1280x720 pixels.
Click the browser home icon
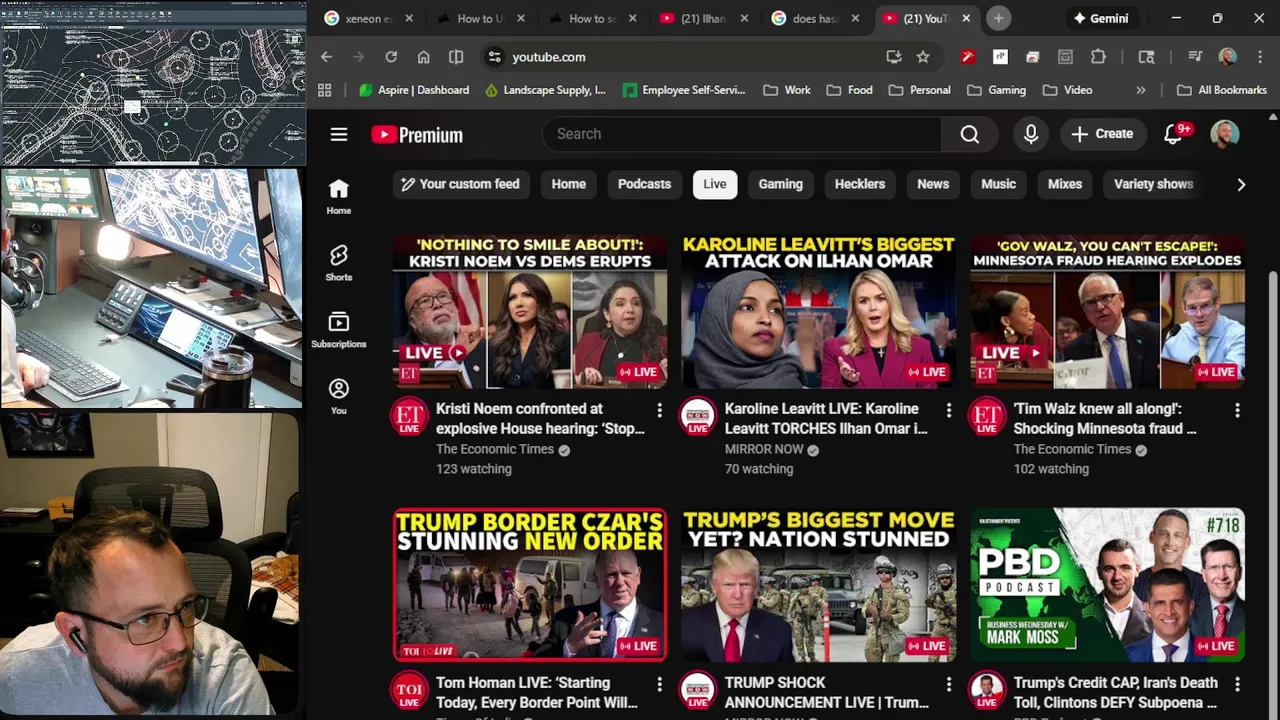[424, 57]
